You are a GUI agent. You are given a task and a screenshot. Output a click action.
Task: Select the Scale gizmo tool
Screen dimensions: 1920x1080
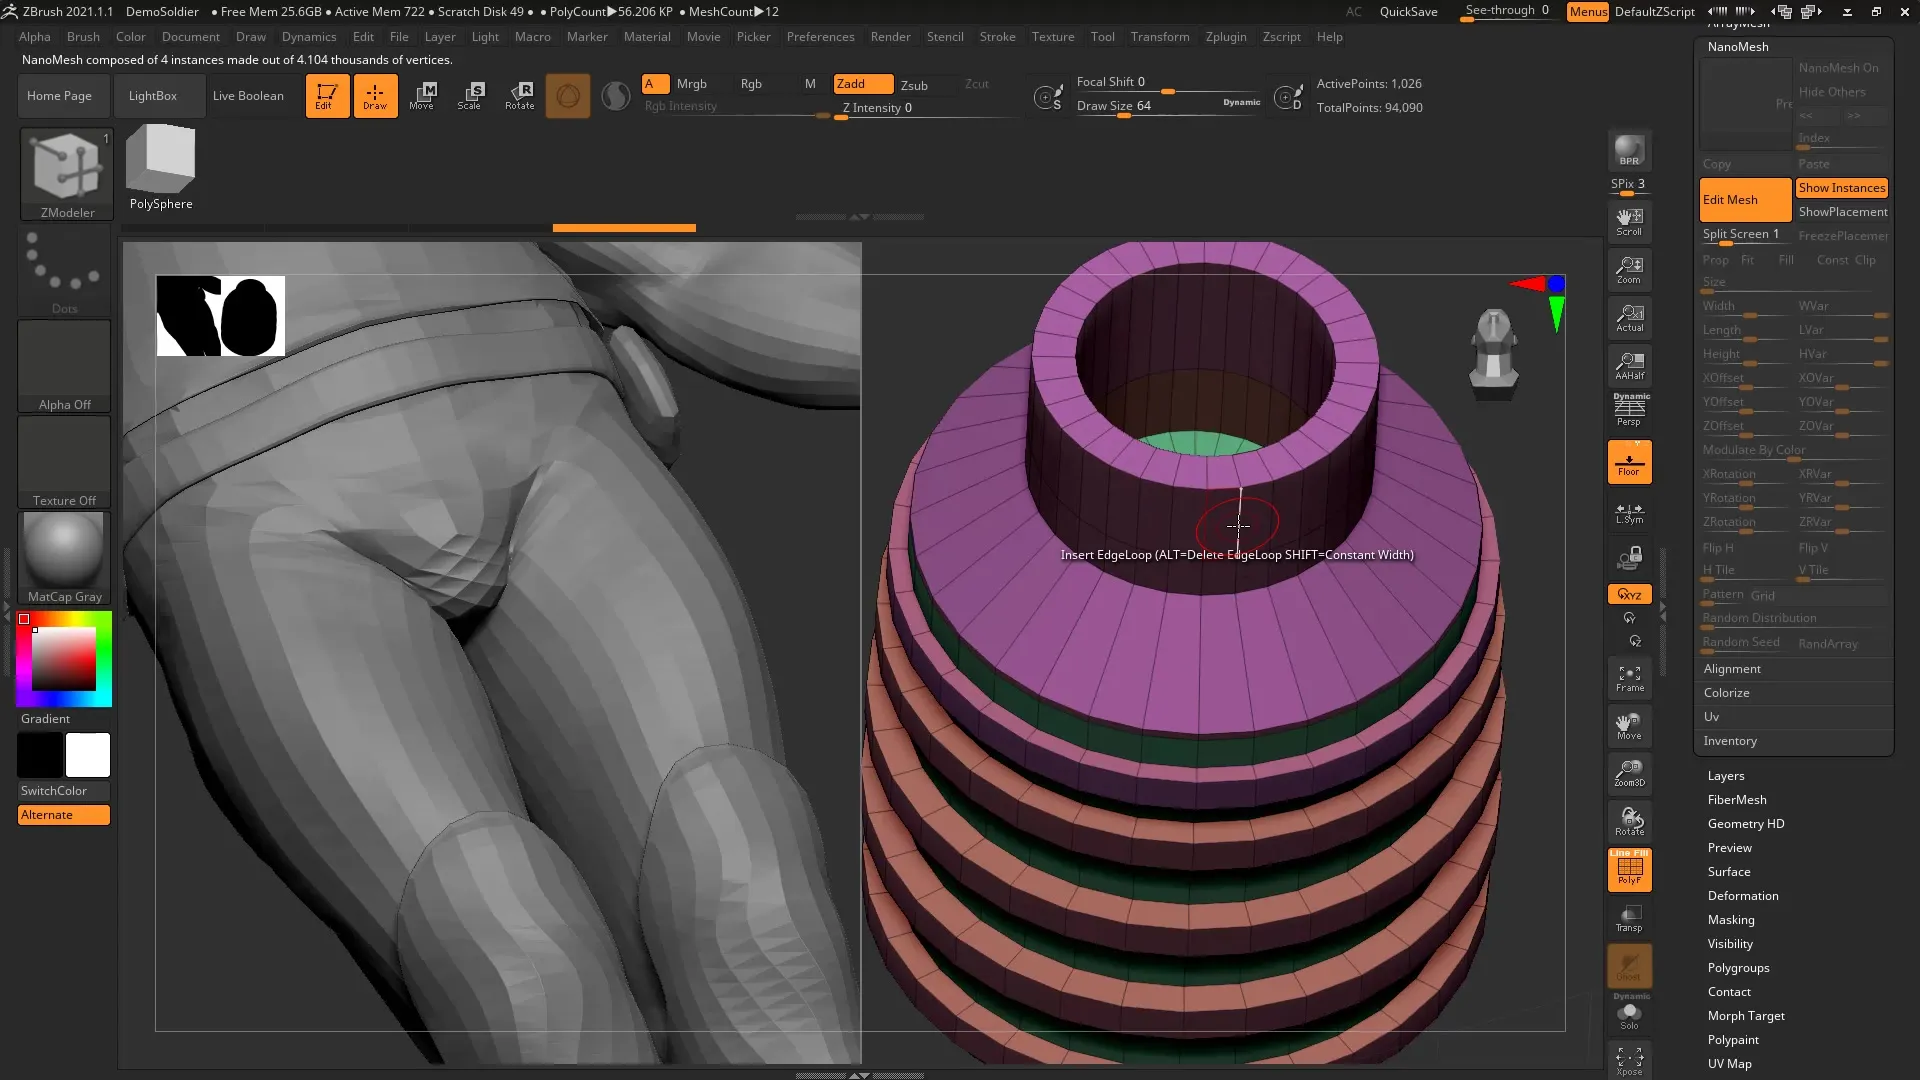point(470,96)
